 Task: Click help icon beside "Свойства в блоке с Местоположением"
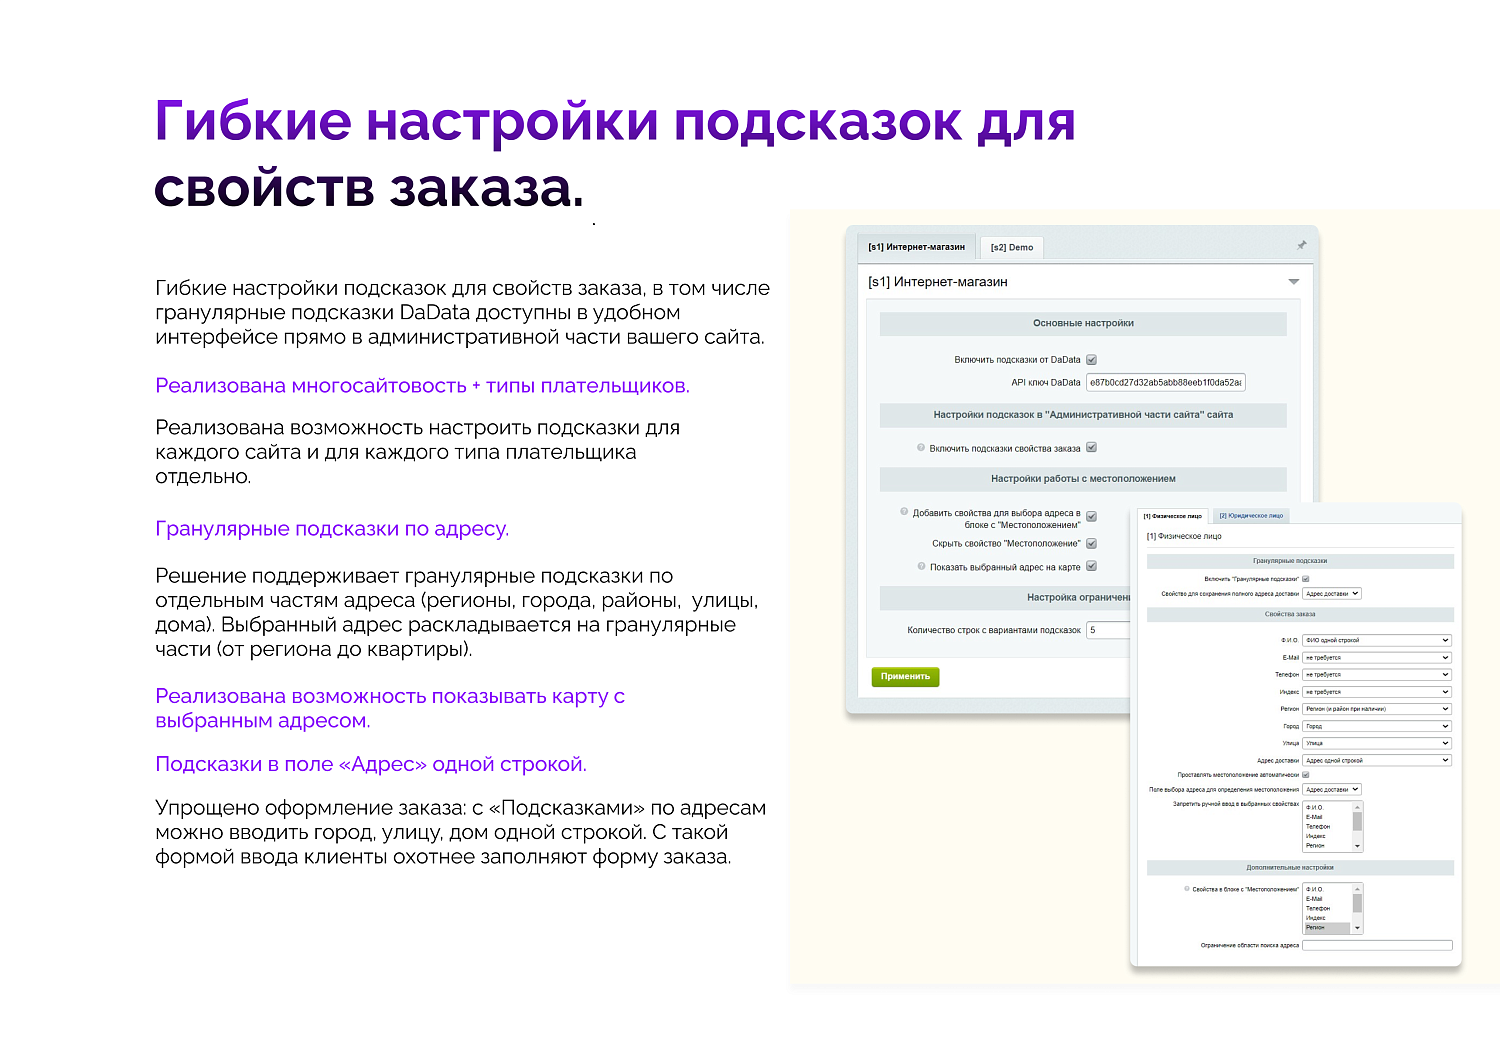(x=1186, y=887)
